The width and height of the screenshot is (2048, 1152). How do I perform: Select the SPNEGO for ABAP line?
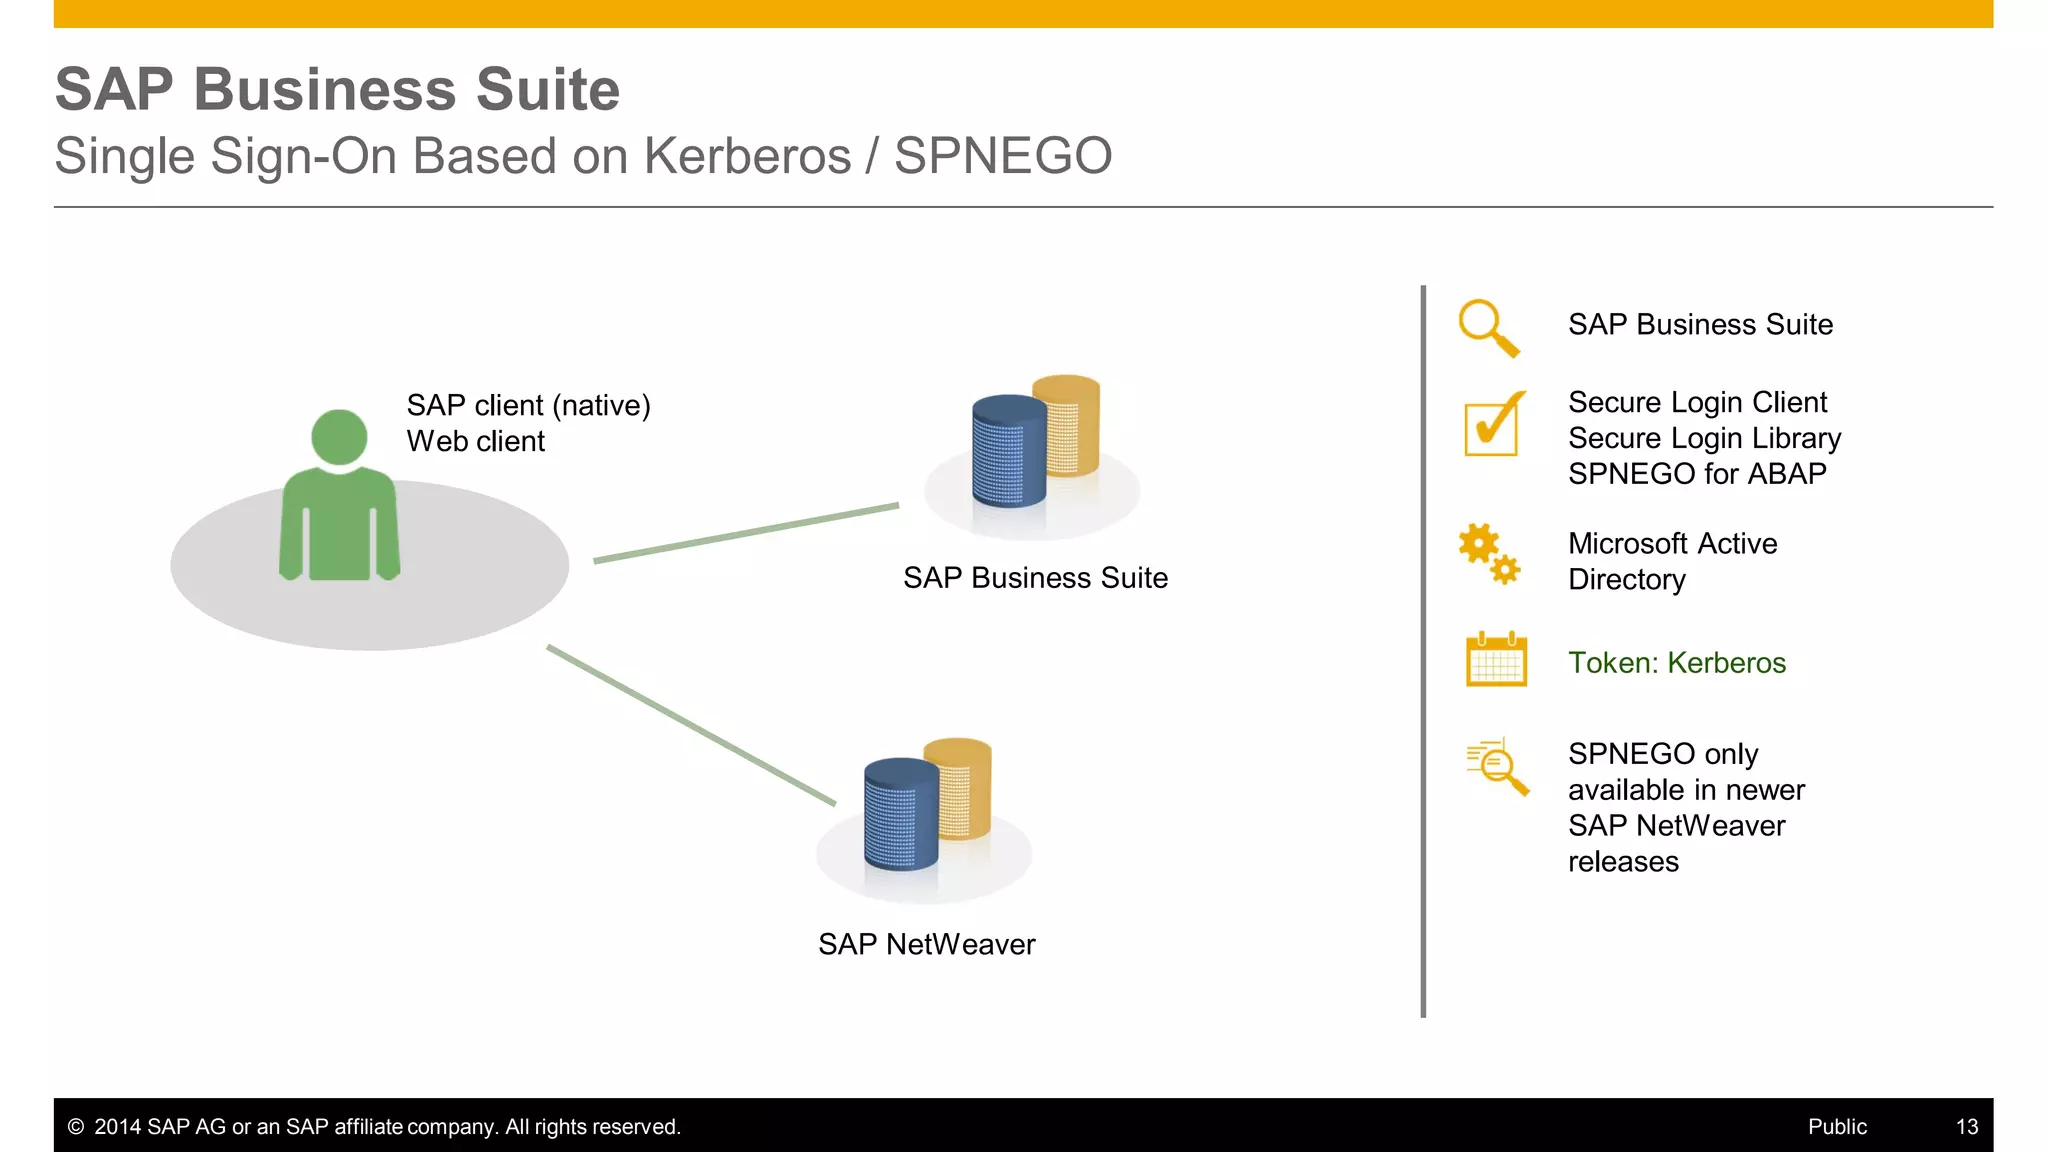point(1697,473)
